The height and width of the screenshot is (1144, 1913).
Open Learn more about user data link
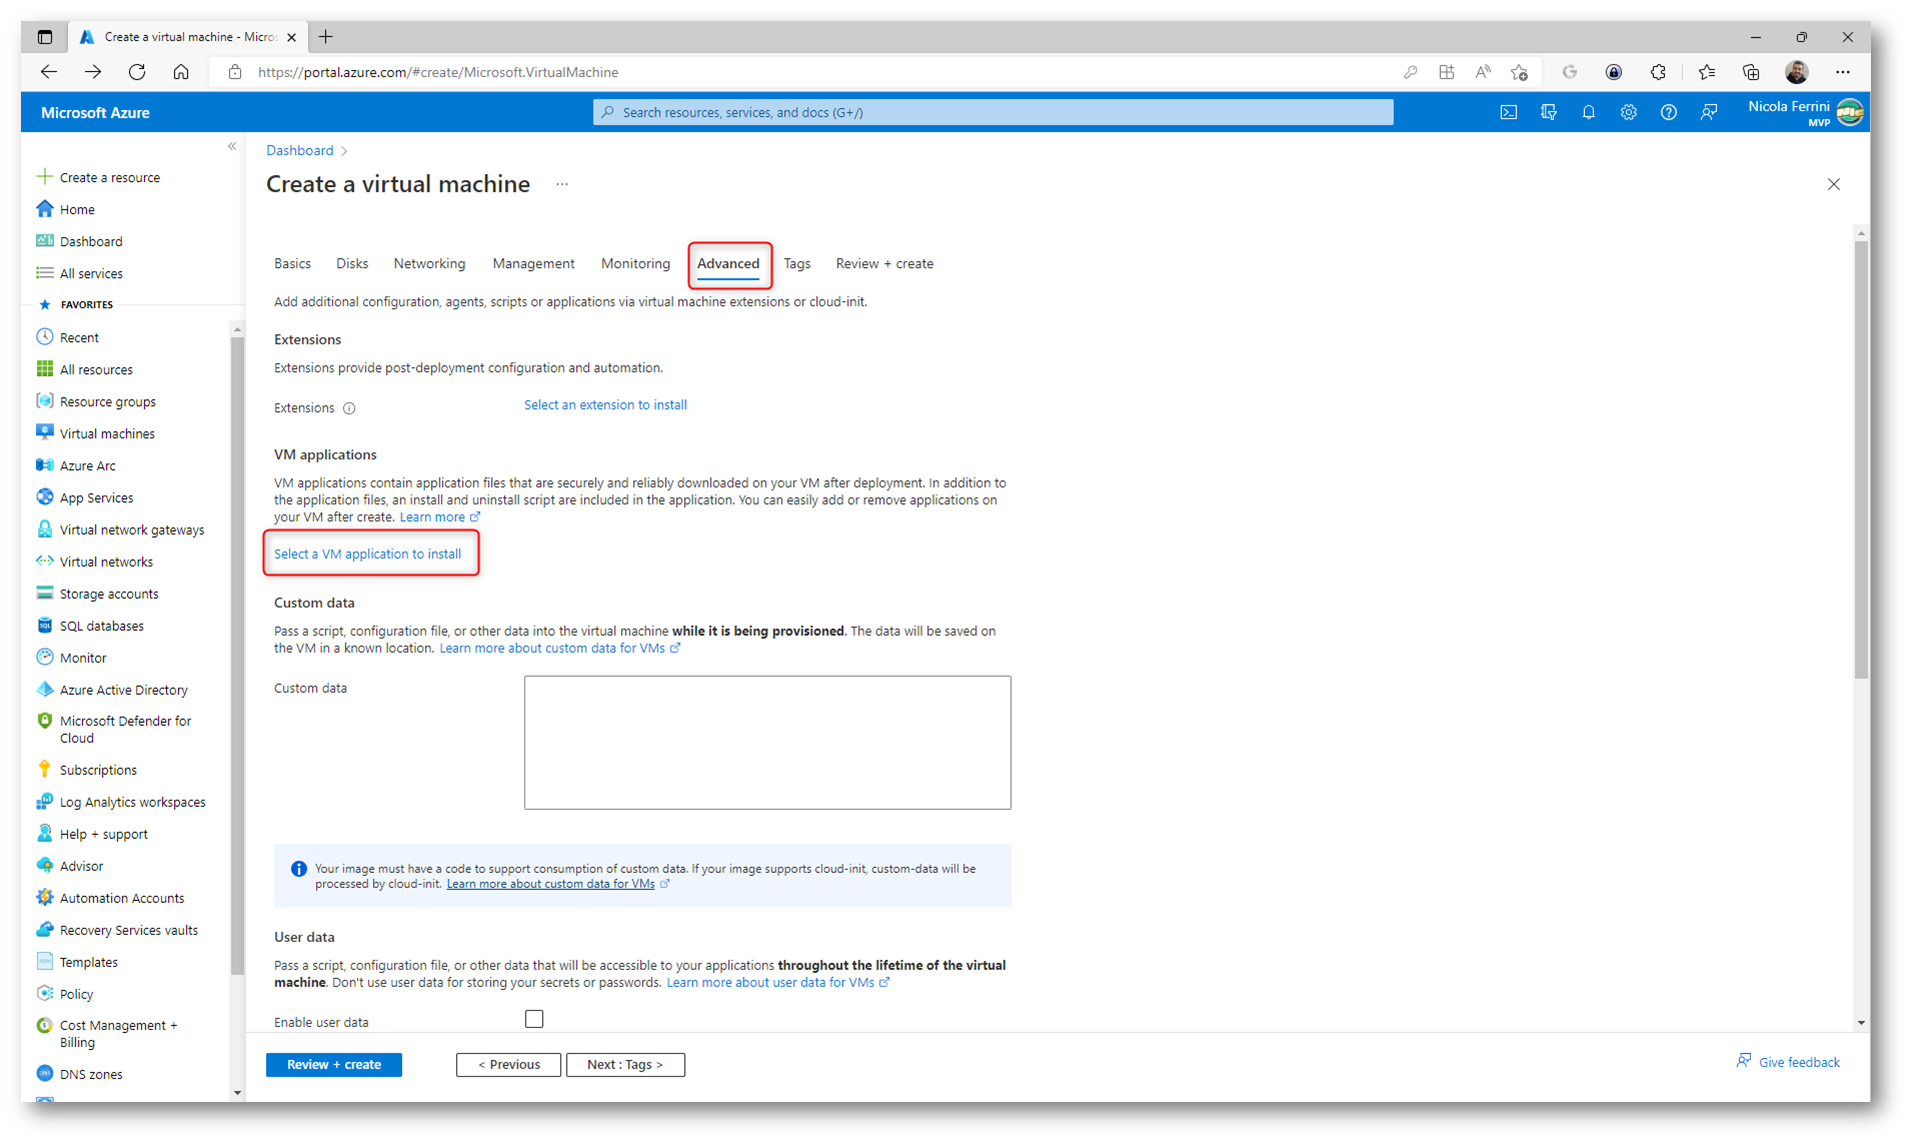pos(777,982)
